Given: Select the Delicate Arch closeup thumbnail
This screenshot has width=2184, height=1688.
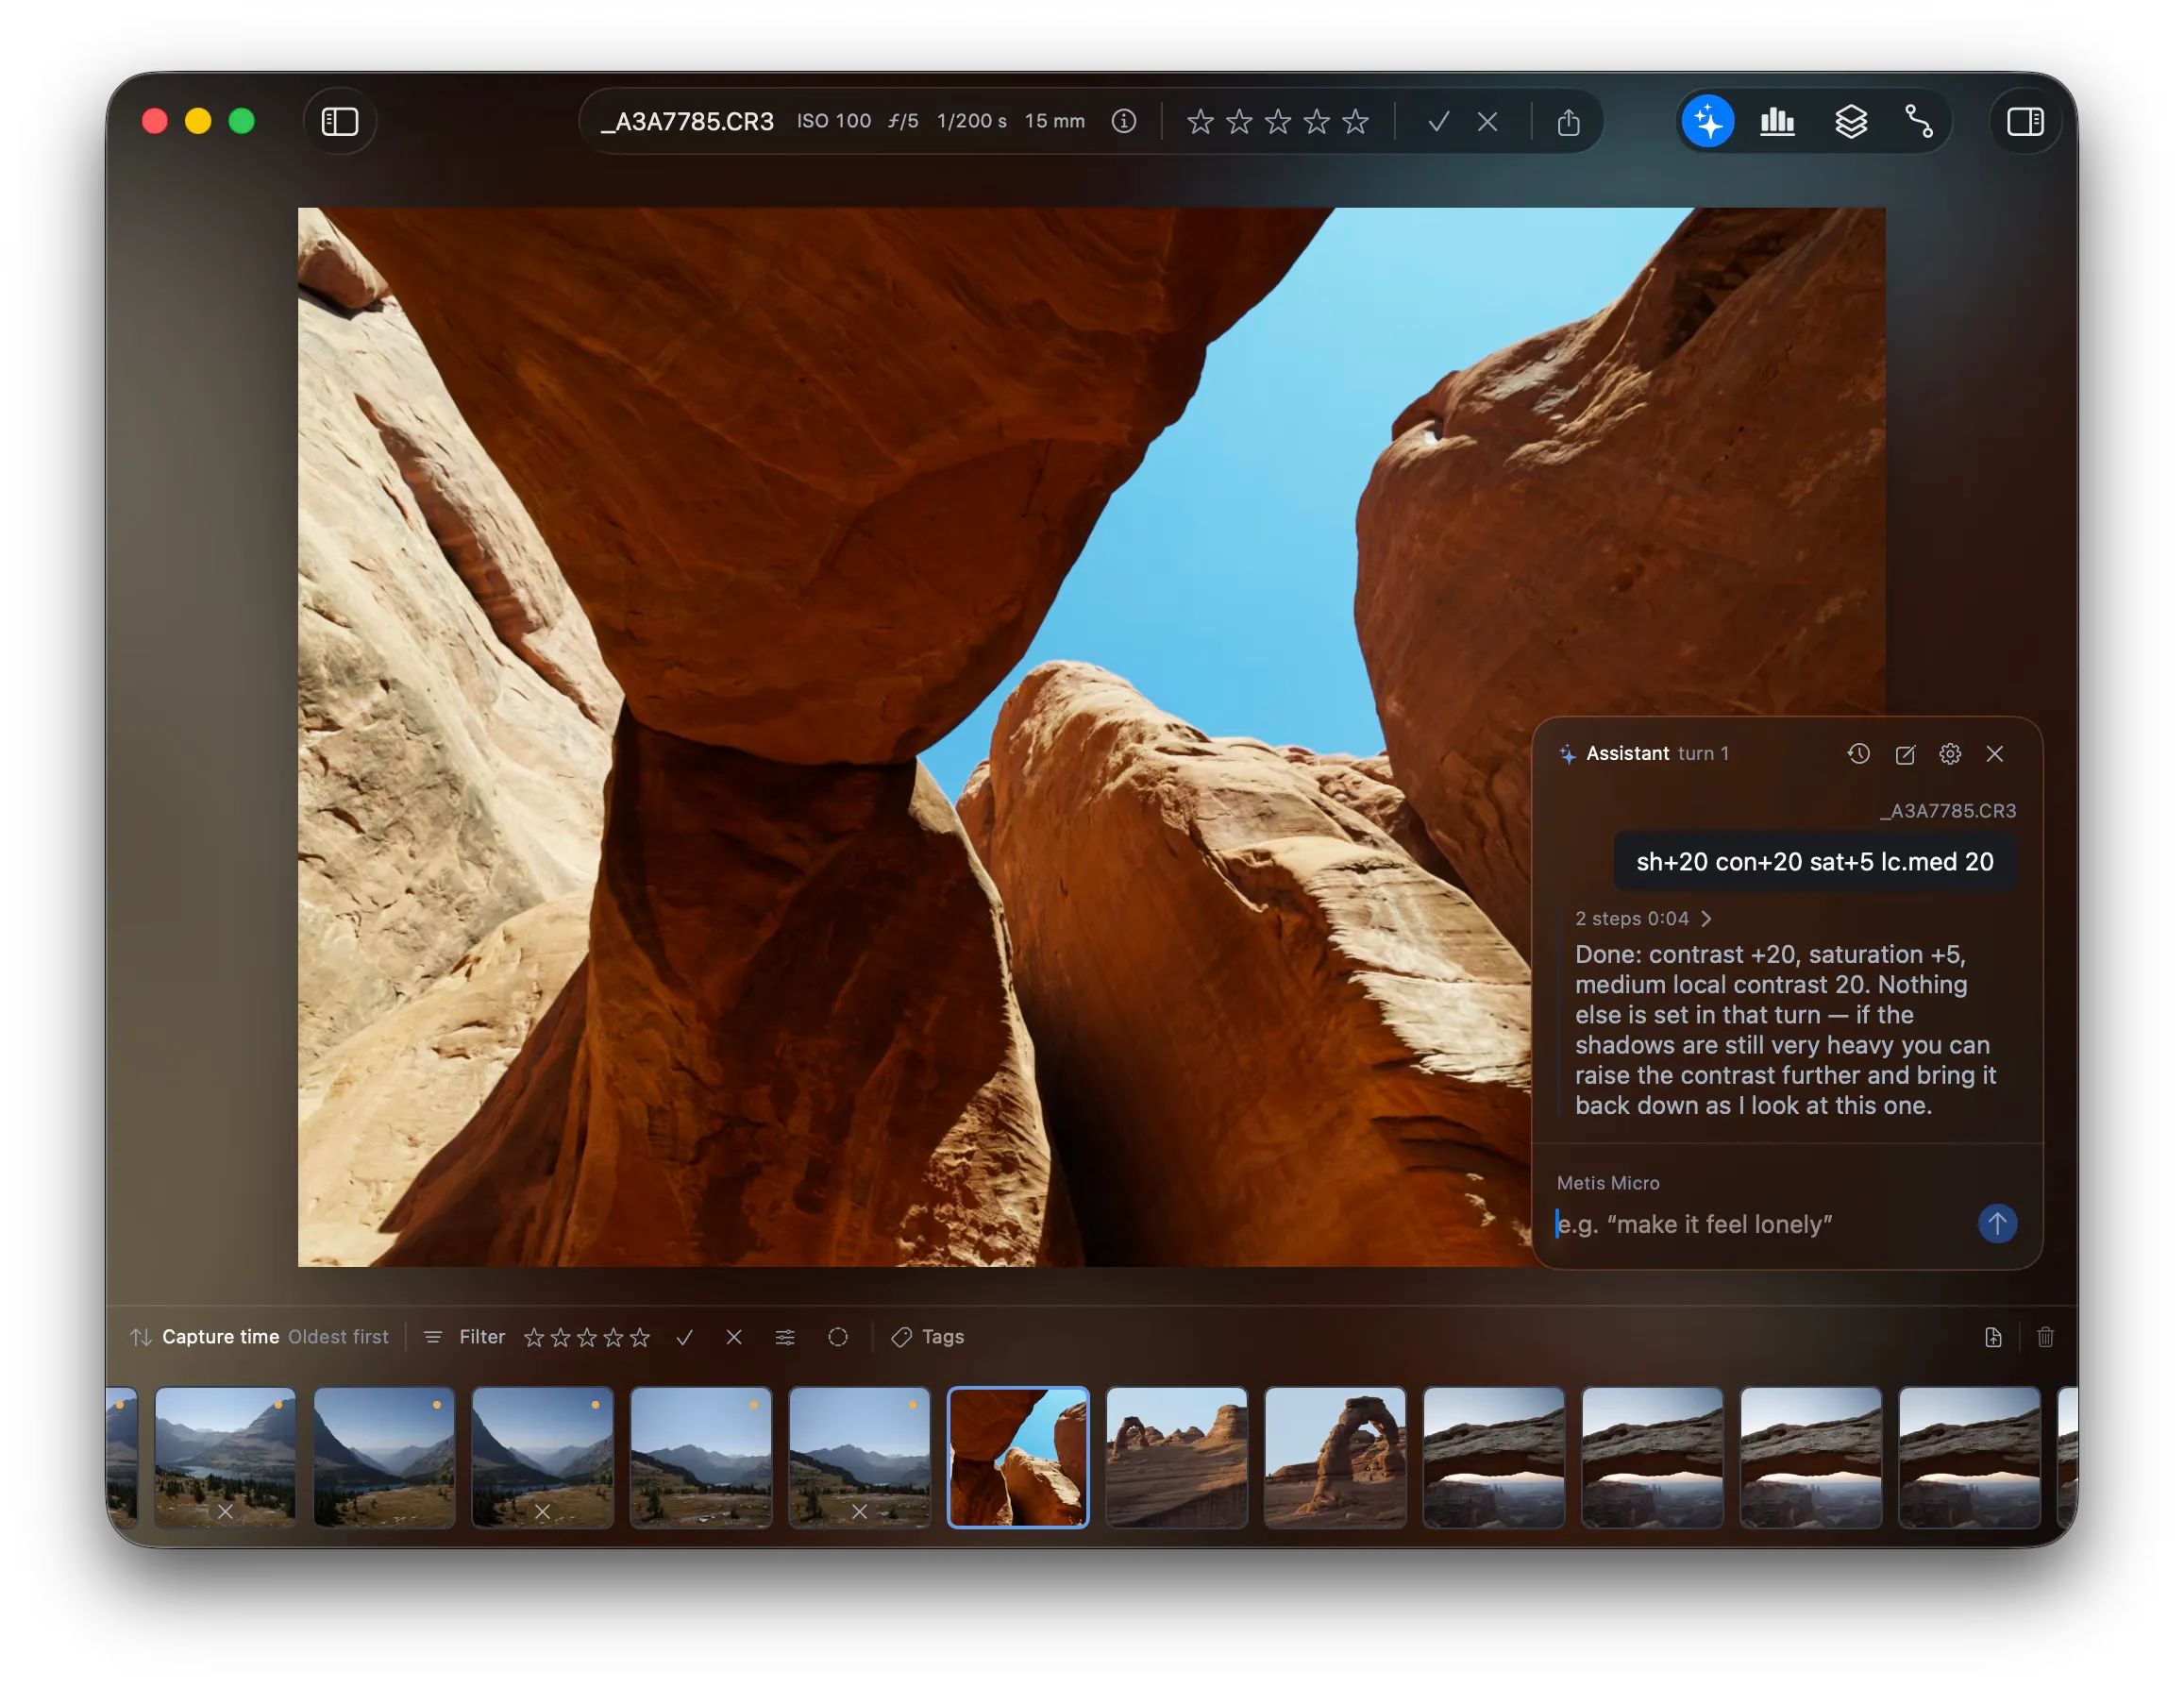Looking at the screenshot, I should click(x=1335, y=1457).
